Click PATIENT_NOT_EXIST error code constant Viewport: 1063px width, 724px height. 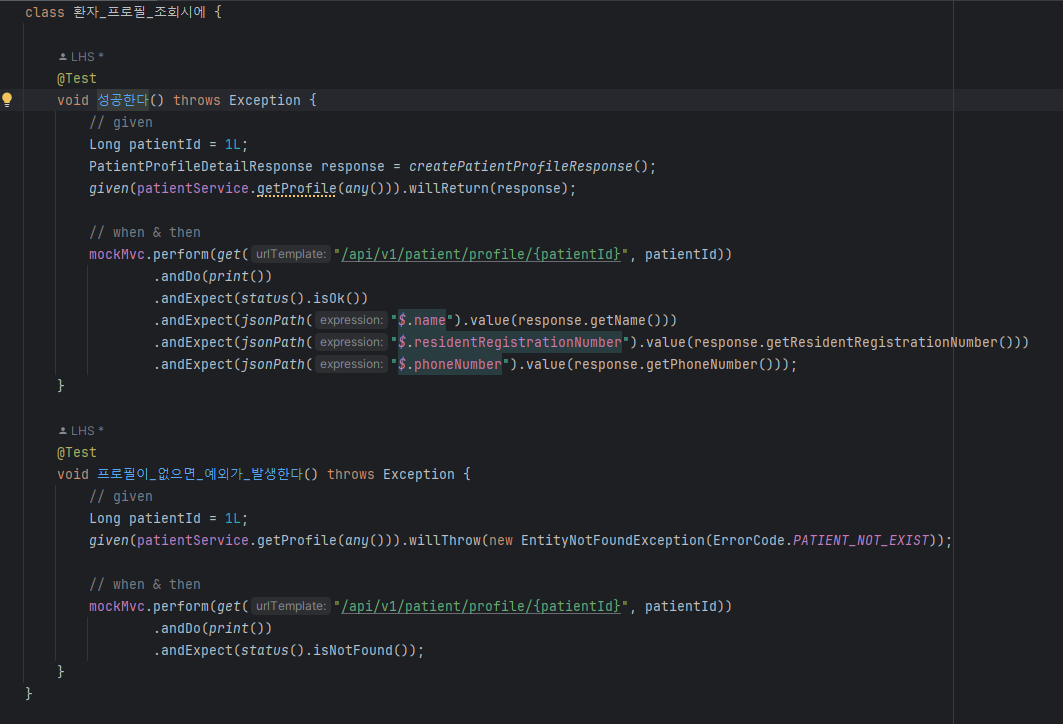861,541
